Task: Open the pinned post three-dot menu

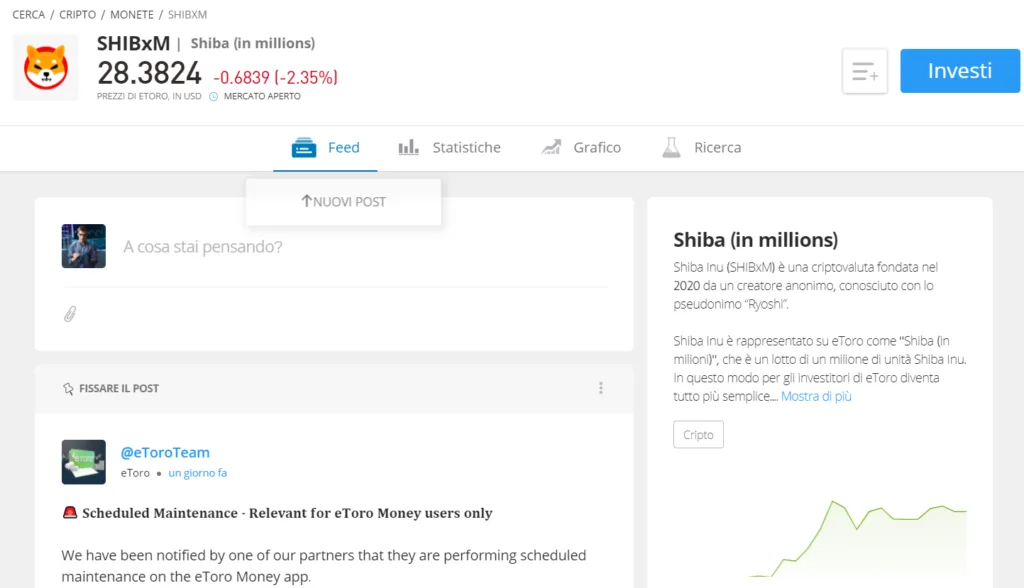Action: click(x=601, y=388)
